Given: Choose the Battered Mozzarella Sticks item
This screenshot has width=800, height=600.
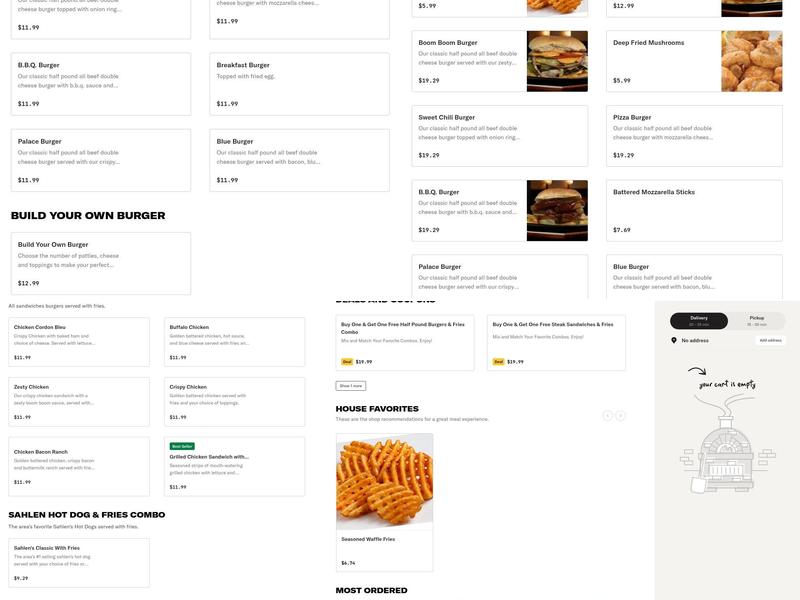Looking at the screenshot, I should pos(694,210).
